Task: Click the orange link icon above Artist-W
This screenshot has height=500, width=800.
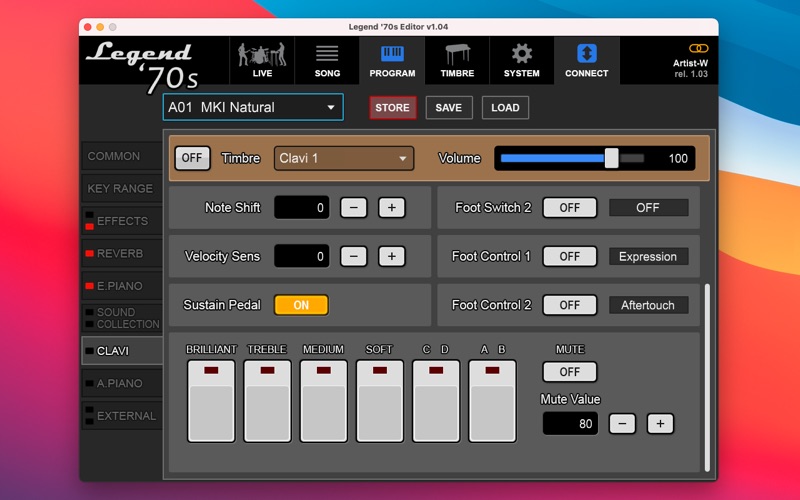Action: tap(698, 48)
